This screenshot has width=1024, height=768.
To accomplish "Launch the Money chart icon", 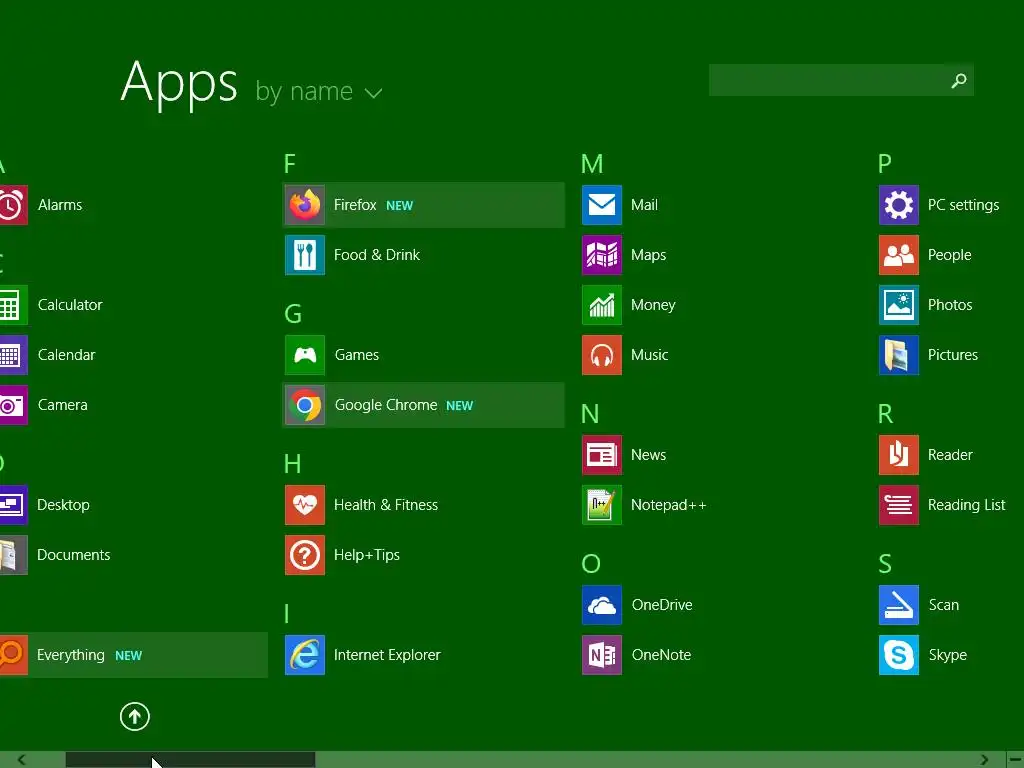I will coord(602,305).
